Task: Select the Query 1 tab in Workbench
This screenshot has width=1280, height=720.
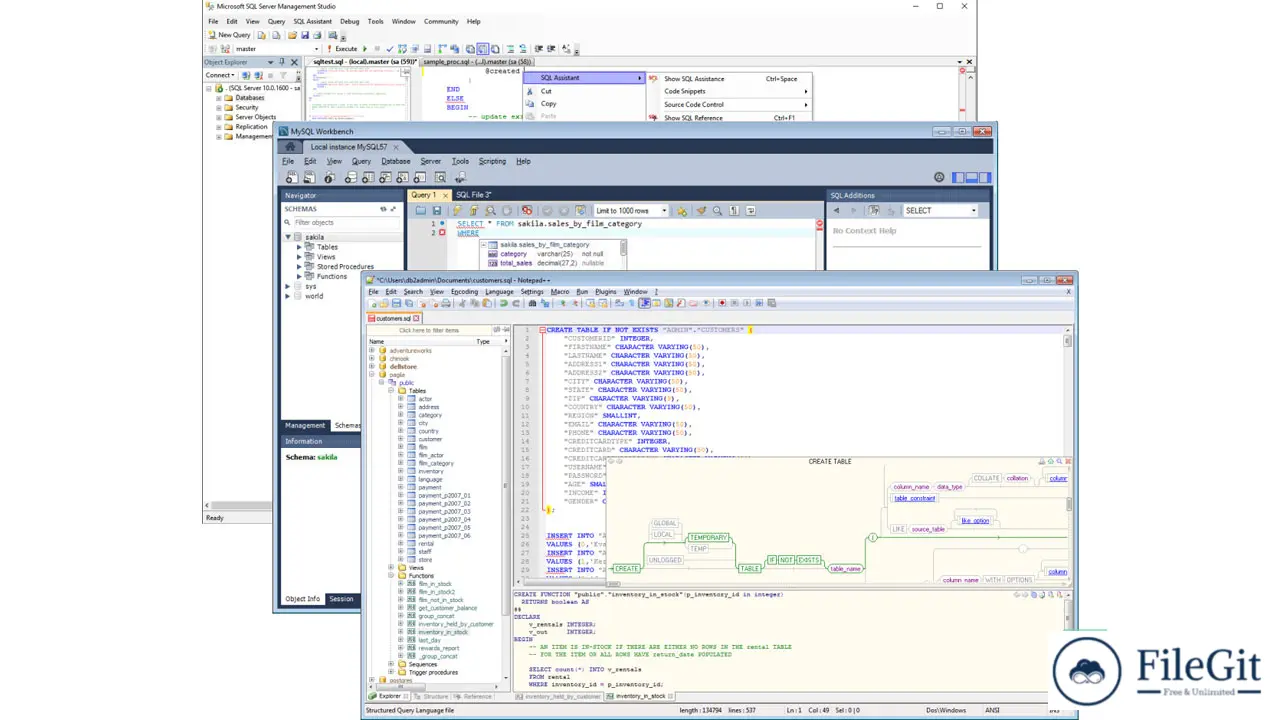Action: [x=428, y=195]
